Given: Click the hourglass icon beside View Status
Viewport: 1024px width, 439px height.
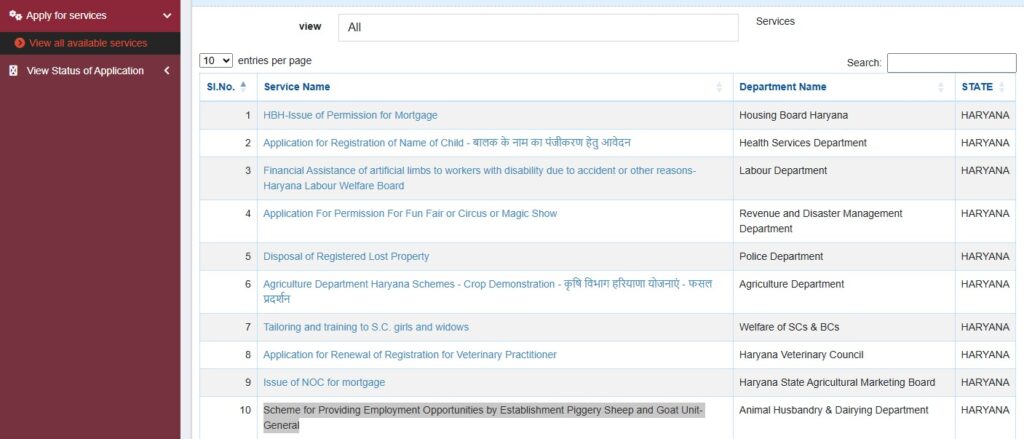Looking at the screenshot, I should 13,71.
